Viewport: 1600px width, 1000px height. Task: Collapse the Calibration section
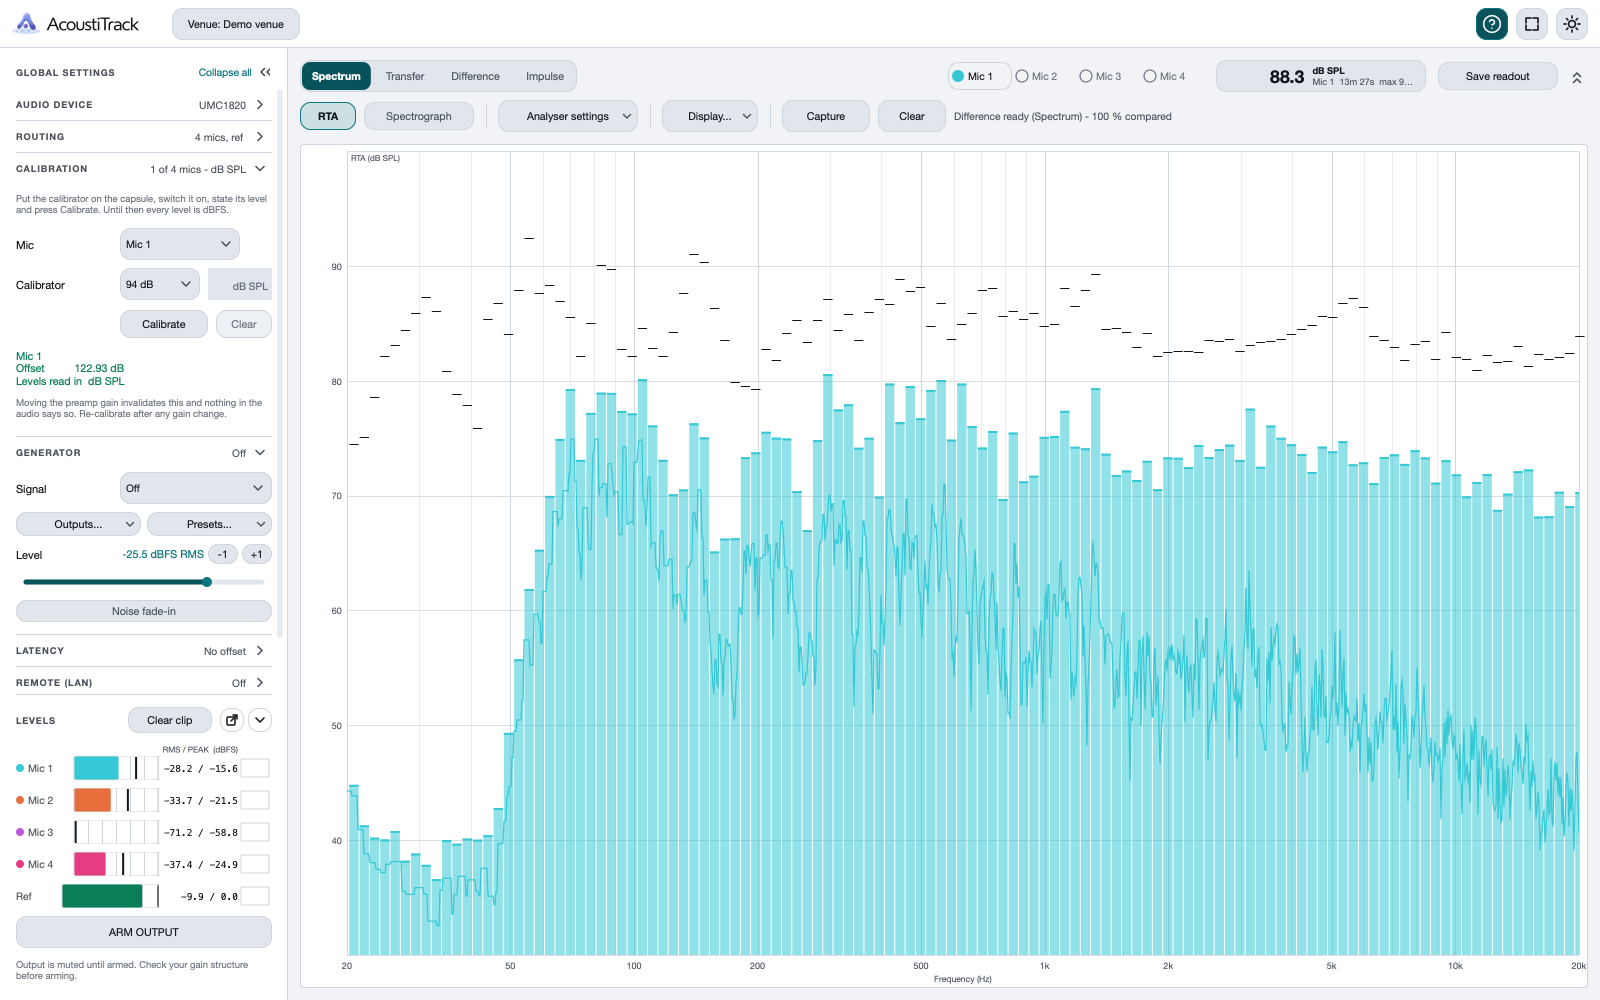[144, 169]
